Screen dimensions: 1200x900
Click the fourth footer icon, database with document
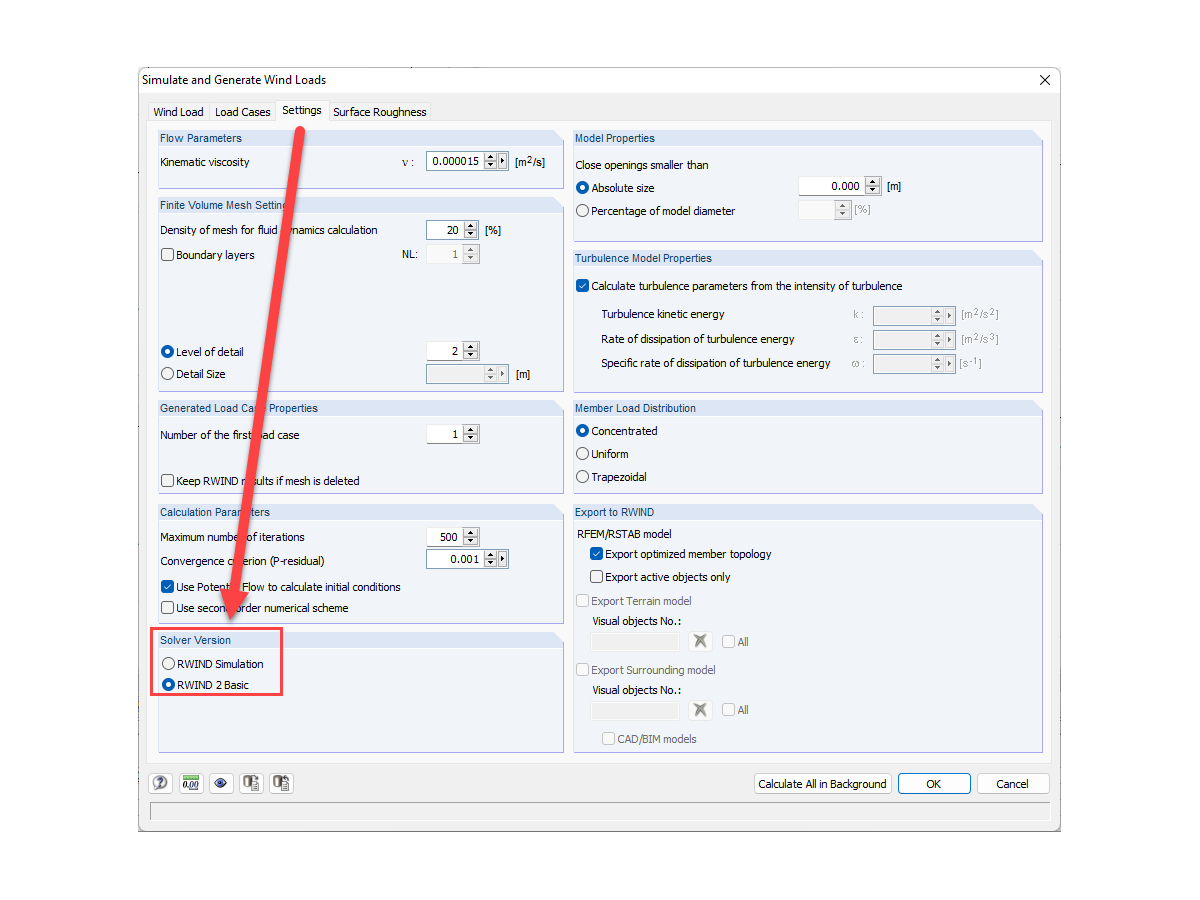(x=251, y=784)
